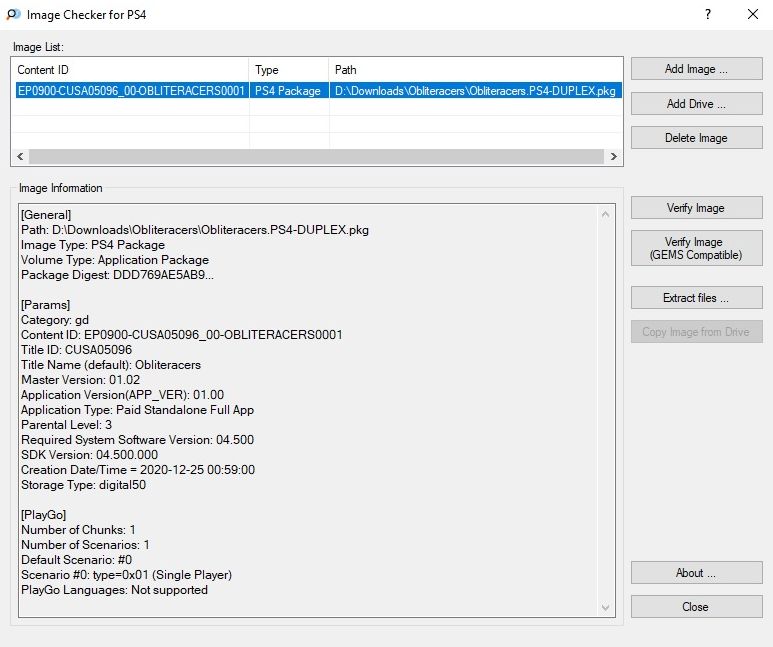This screenshot has height=647, width=773.
Task: Click the Add Drive button
Action: pos(697,104)
